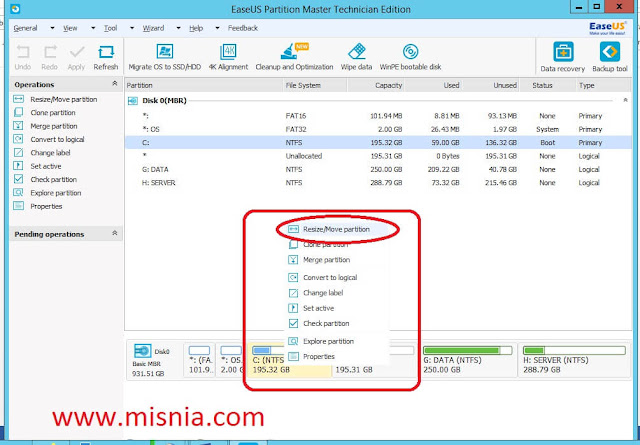Select Explore partition in context menu
Screen dimensions: 640x445
click(x=321, y=341)
